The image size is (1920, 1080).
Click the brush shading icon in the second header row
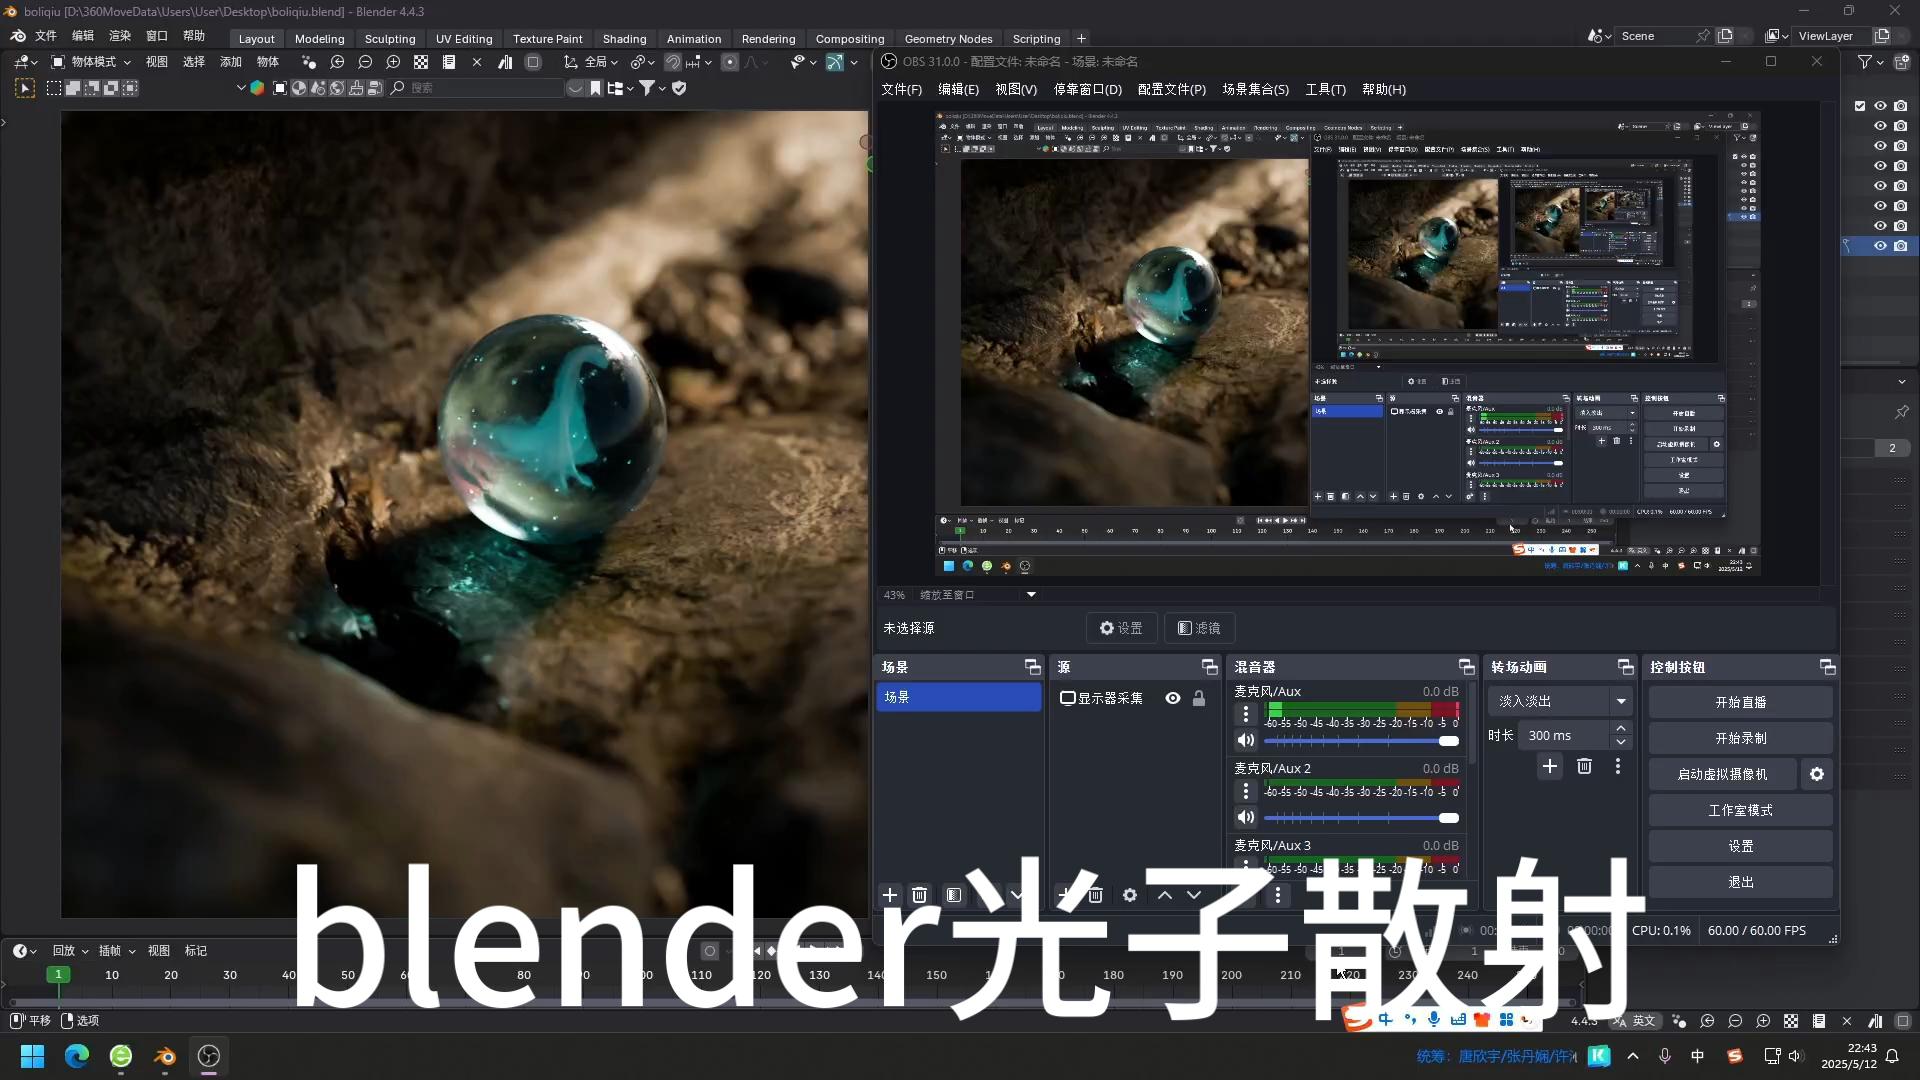click(356, 88)
